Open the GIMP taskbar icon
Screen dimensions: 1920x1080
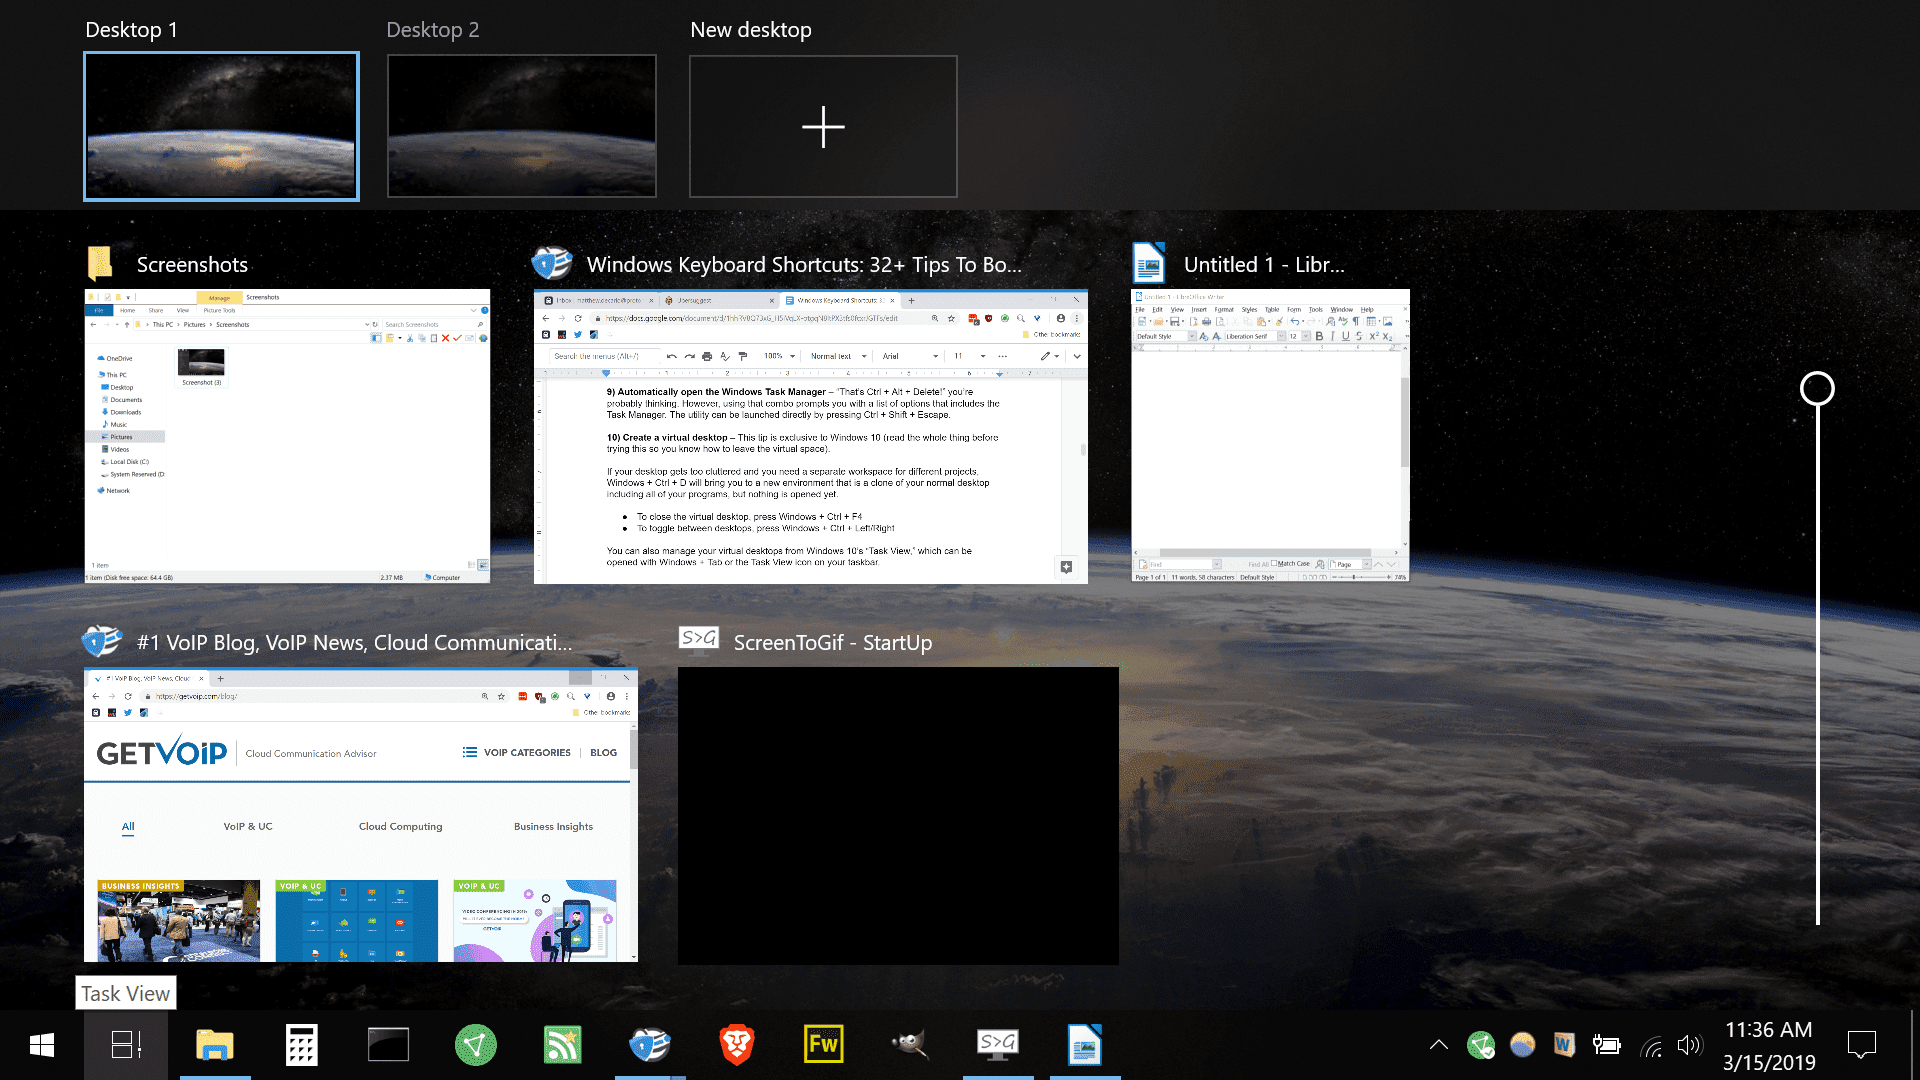(x=910, y=1045)
